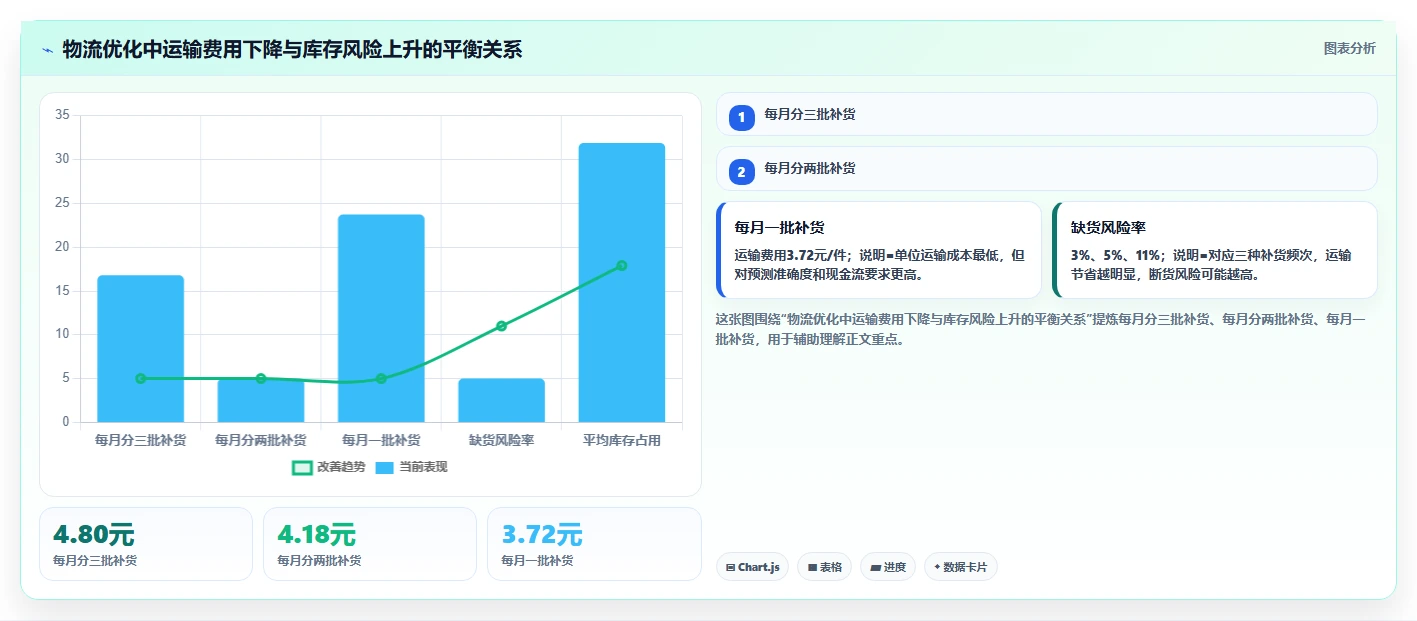The height and width of the screenshot is (621, 1417).
Task: Click the x-axis label 平均库存占用
Action: (621, 440)
